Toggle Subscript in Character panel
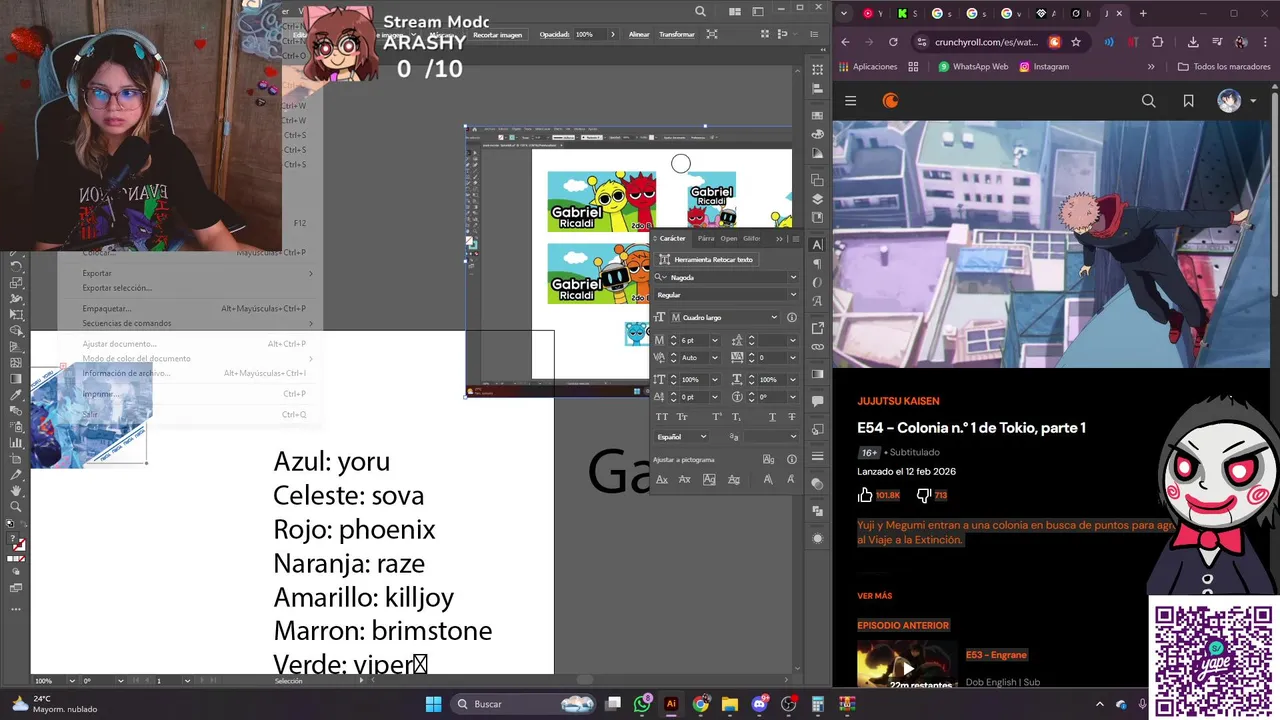 [x=737, y=416]
